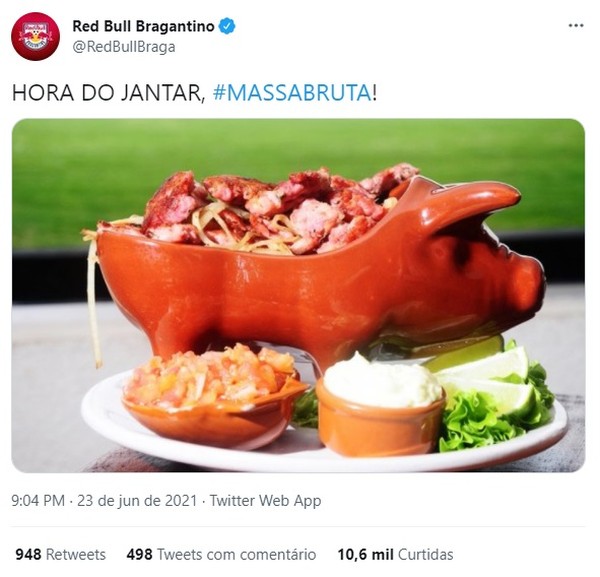Click the lime wedges in the photo
Viewport: 600px width, 577px height.
tap(488, 377)
